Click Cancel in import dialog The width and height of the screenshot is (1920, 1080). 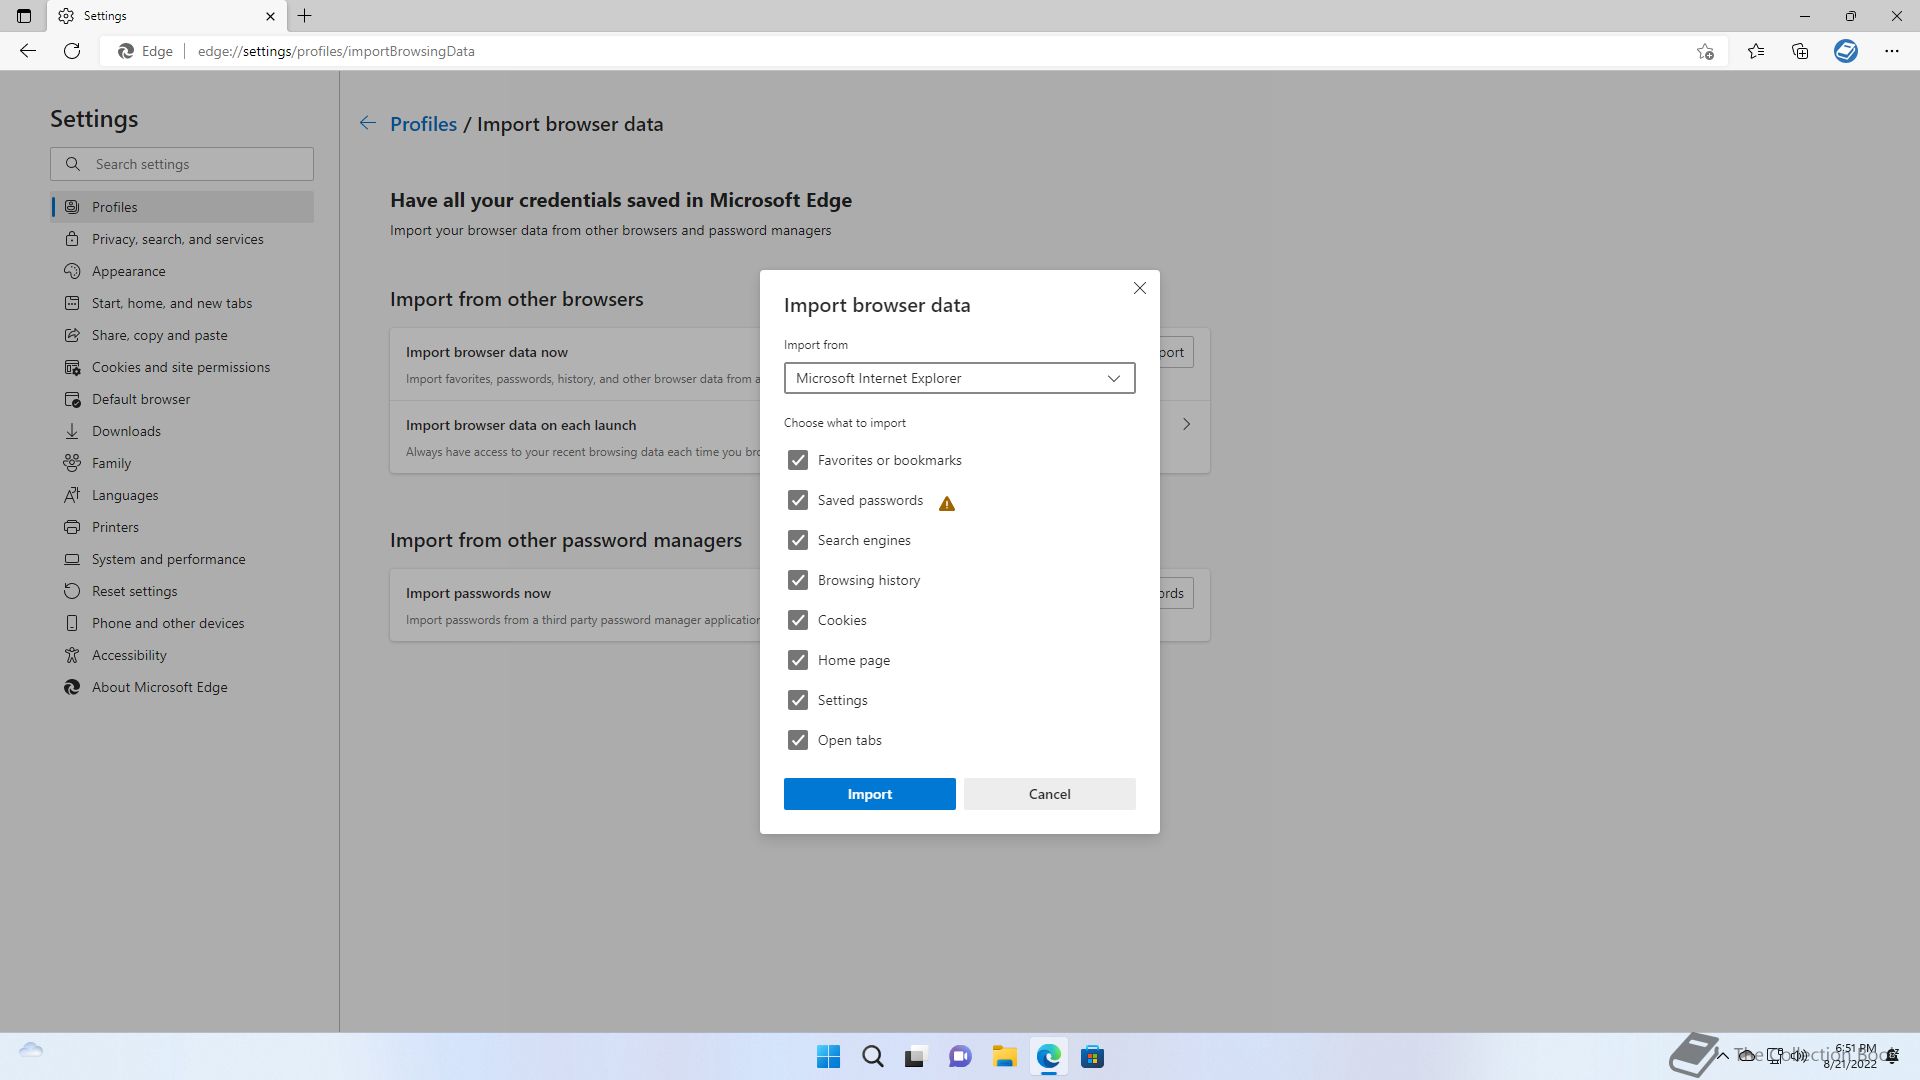click(x=1050, y=794)
